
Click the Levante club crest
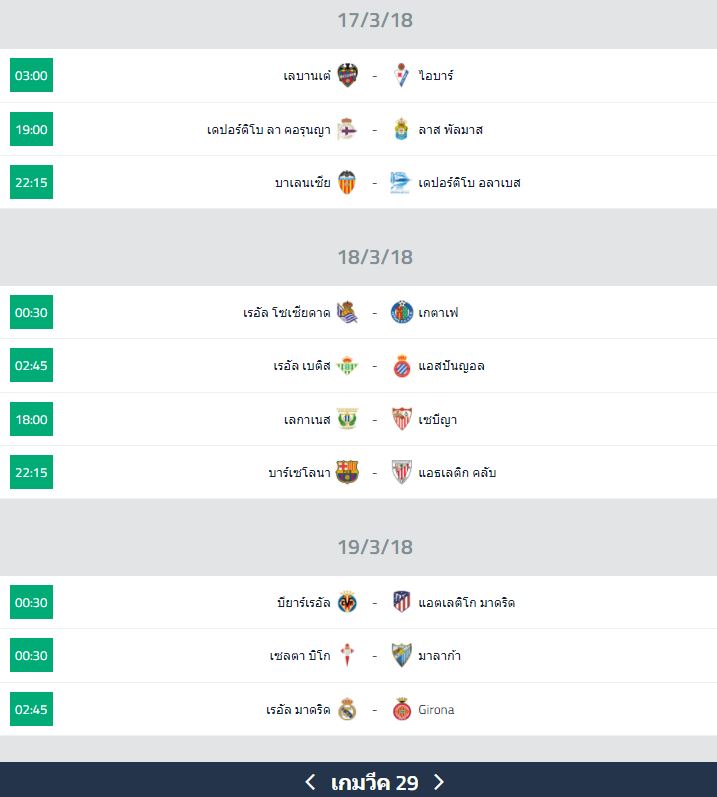(347, 75)
